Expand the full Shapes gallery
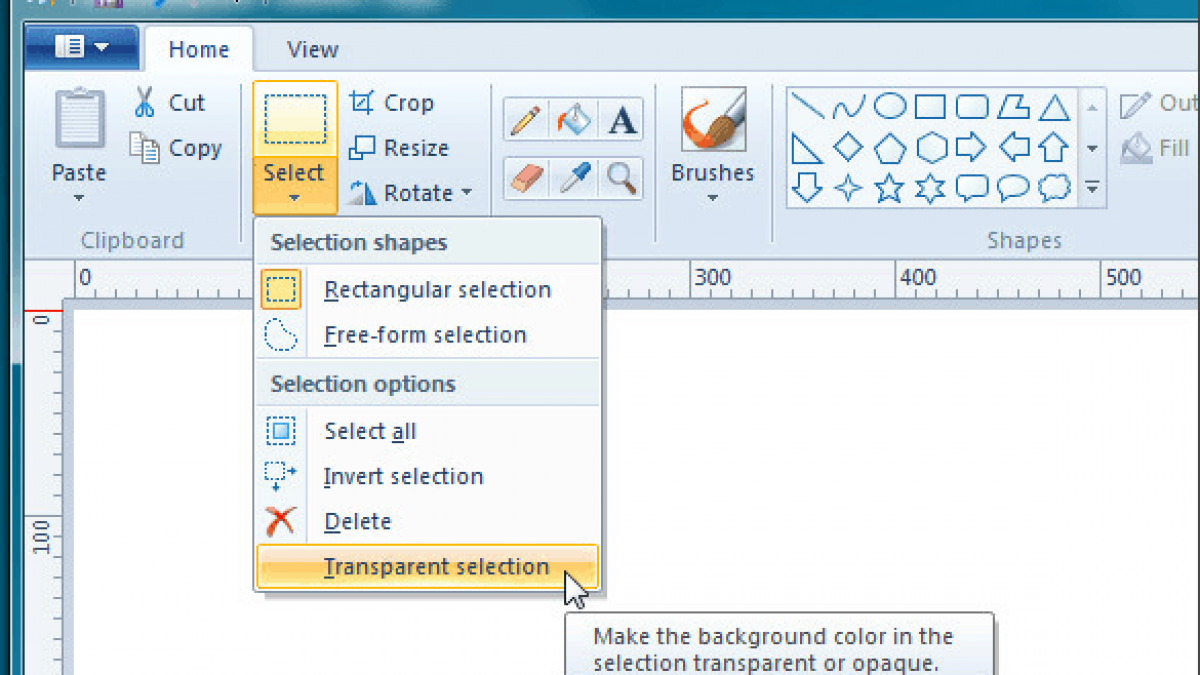The image size is (1200, 675). coord(1092,188)
